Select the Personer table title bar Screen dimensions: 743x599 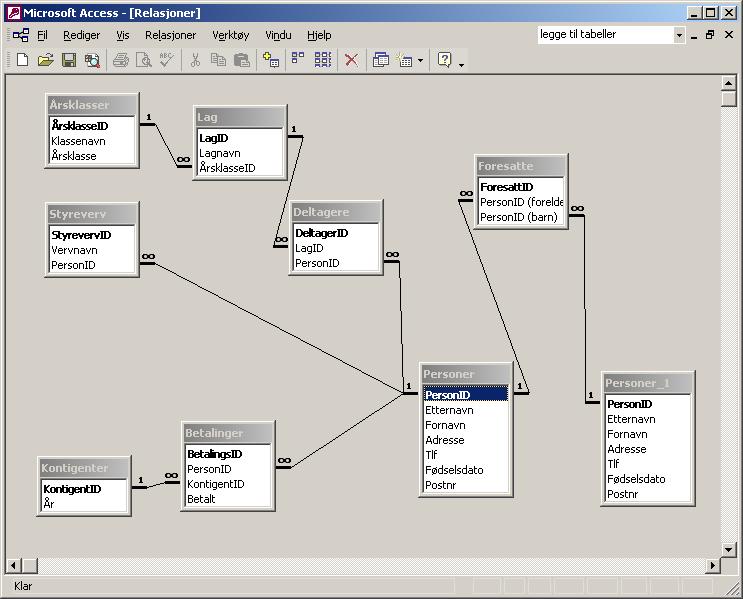tap(466, 374)
